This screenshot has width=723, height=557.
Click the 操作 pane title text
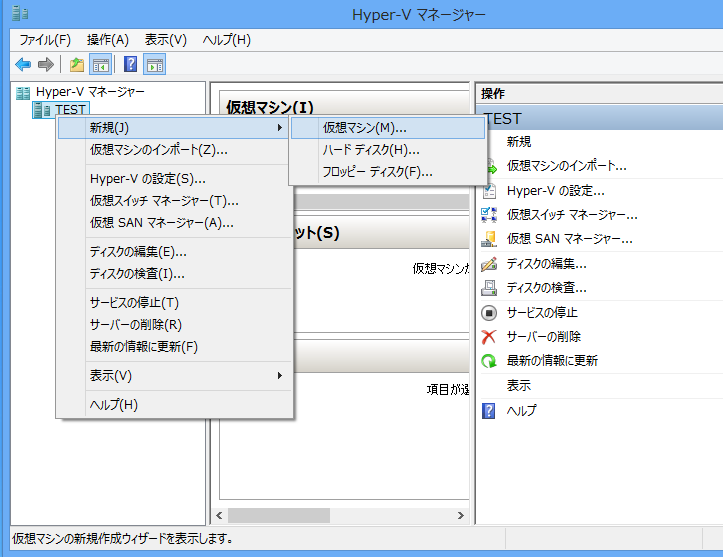(x=493, y=94)
